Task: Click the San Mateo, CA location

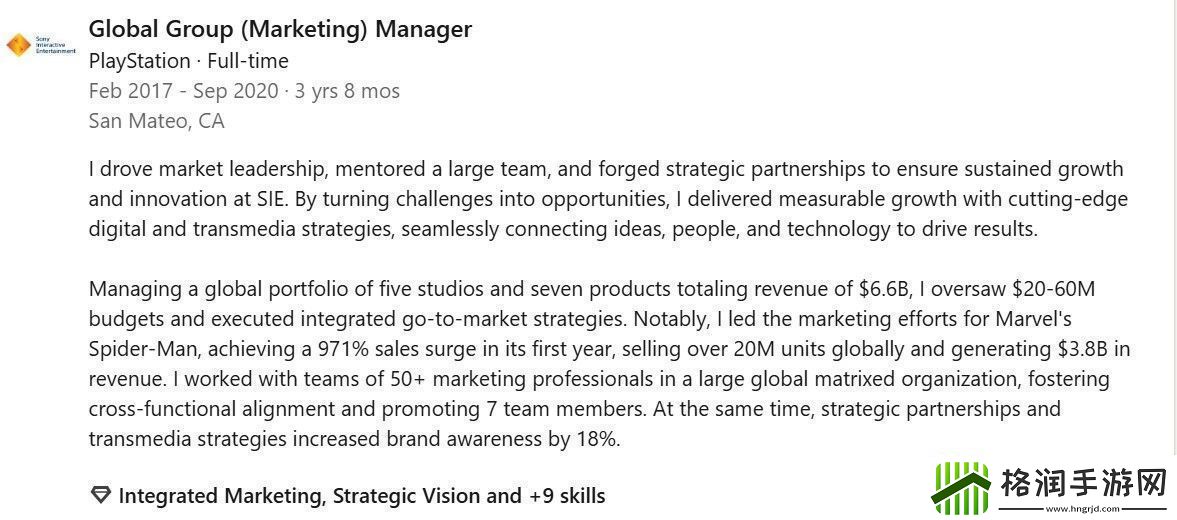Action: (156, 121)
